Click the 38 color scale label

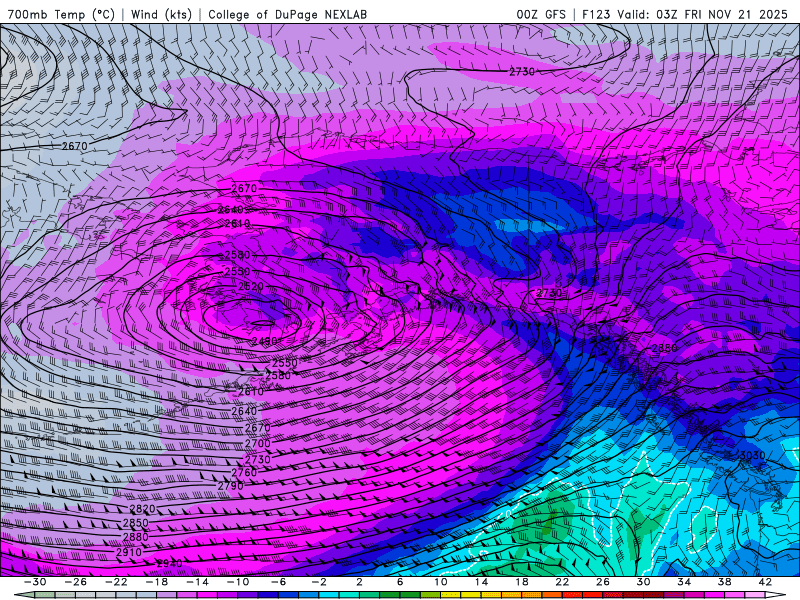724,582
